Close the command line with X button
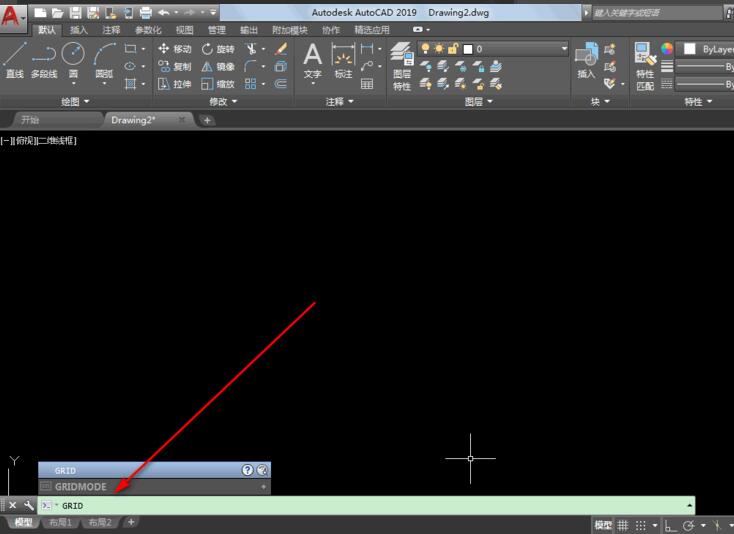Viewport: 734px width, 534px height. 13,505
